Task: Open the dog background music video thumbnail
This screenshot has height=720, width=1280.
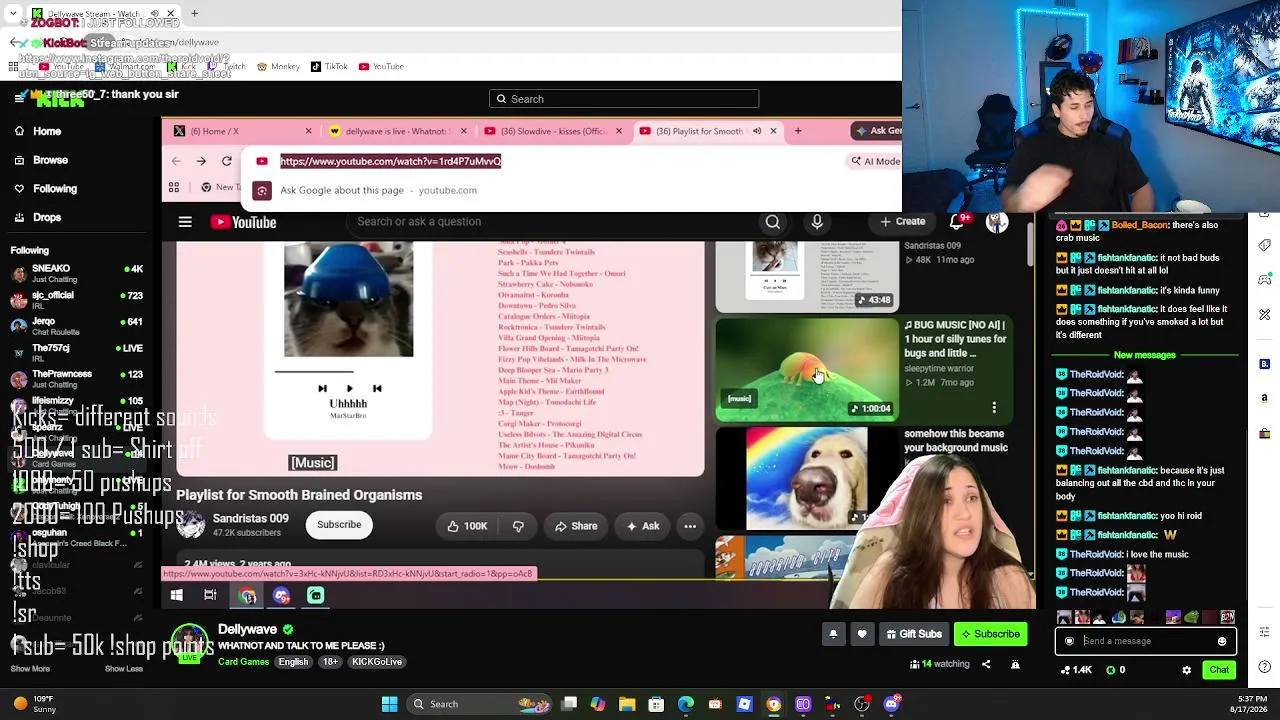Action: pyautogui.click(x=807, y=478)
